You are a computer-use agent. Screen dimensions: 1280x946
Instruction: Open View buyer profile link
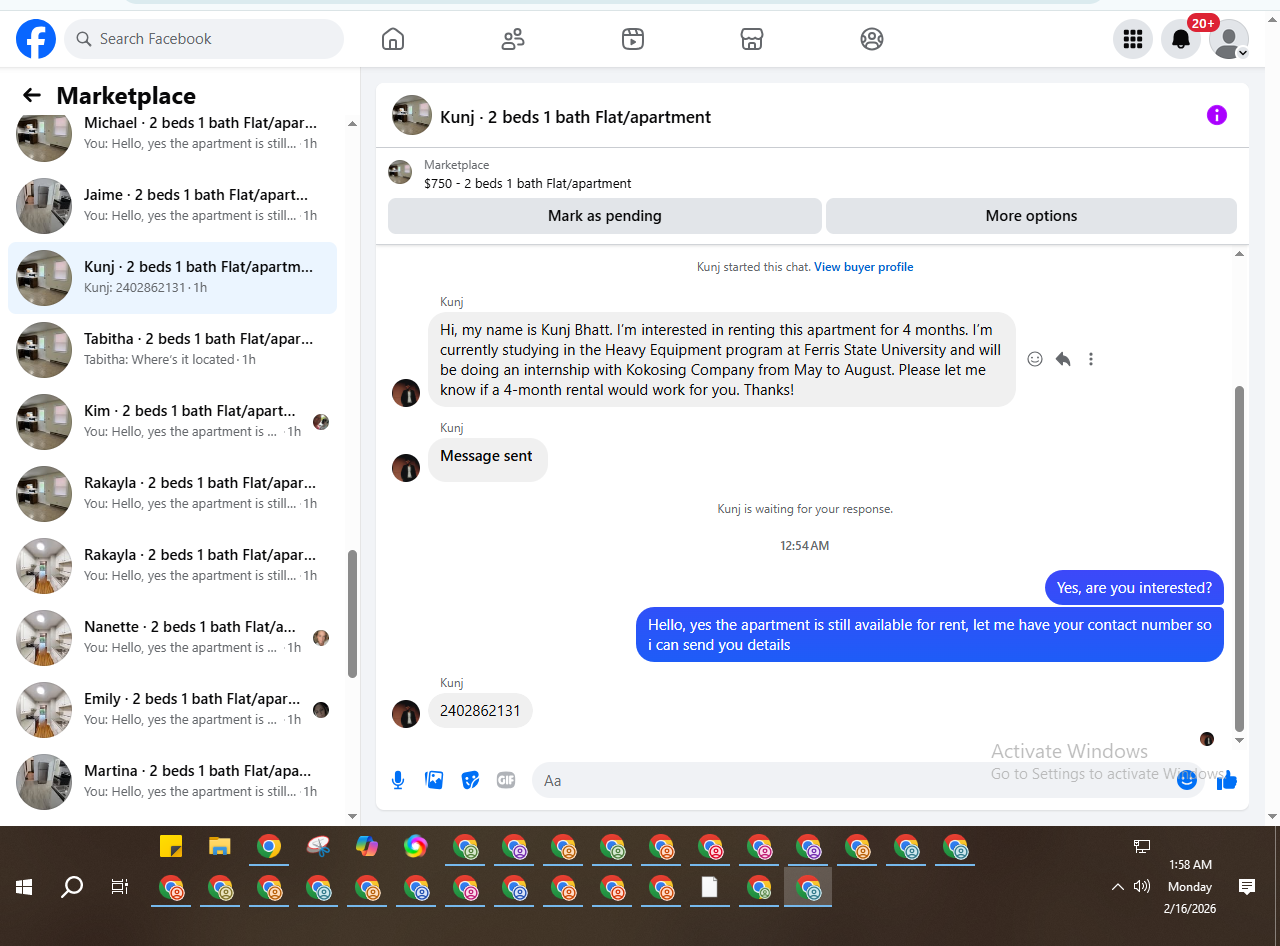pos(863,267)
